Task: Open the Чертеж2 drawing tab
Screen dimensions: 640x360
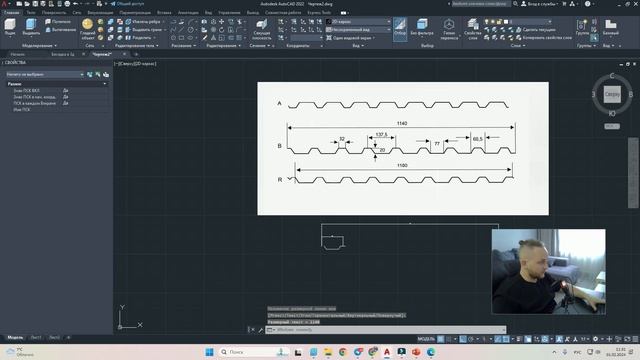Action: [102, 54]
